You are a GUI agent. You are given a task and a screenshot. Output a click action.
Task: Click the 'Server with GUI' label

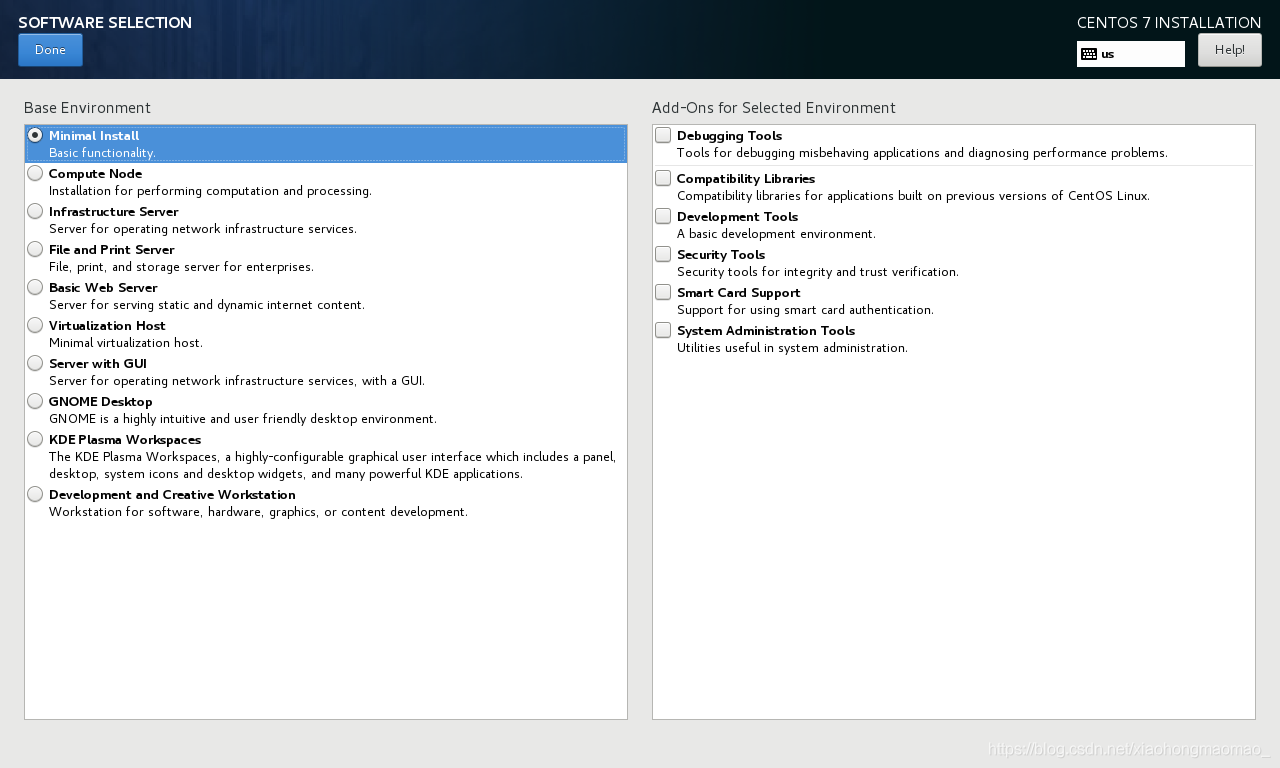point(98,364)
